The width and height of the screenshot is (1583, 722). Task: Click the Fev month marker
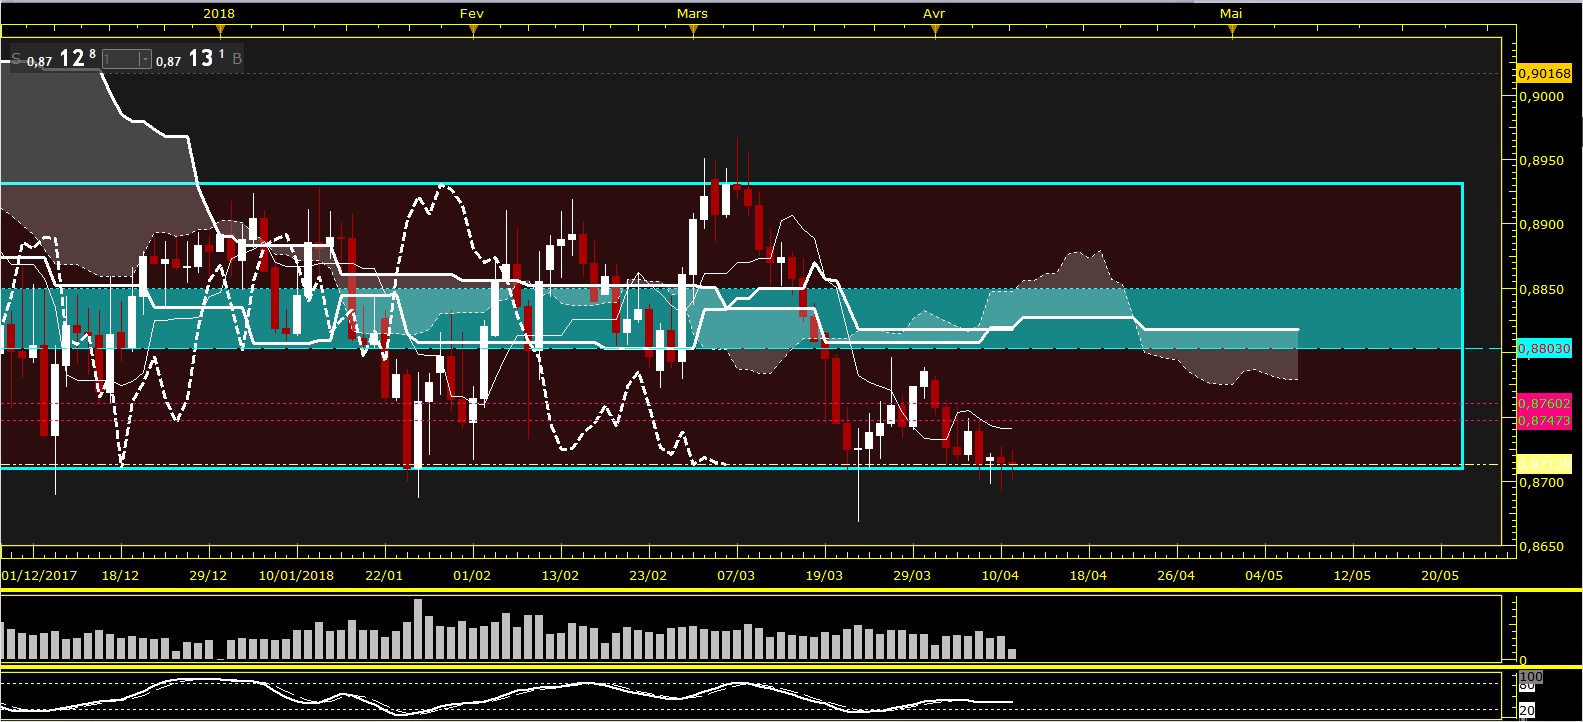pos(472,13)
